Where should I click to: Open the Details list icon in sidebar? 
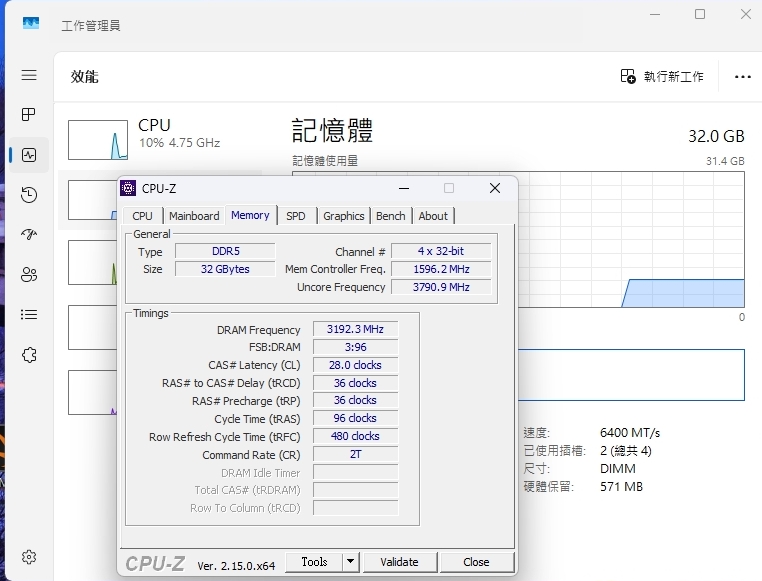[29, 315]
